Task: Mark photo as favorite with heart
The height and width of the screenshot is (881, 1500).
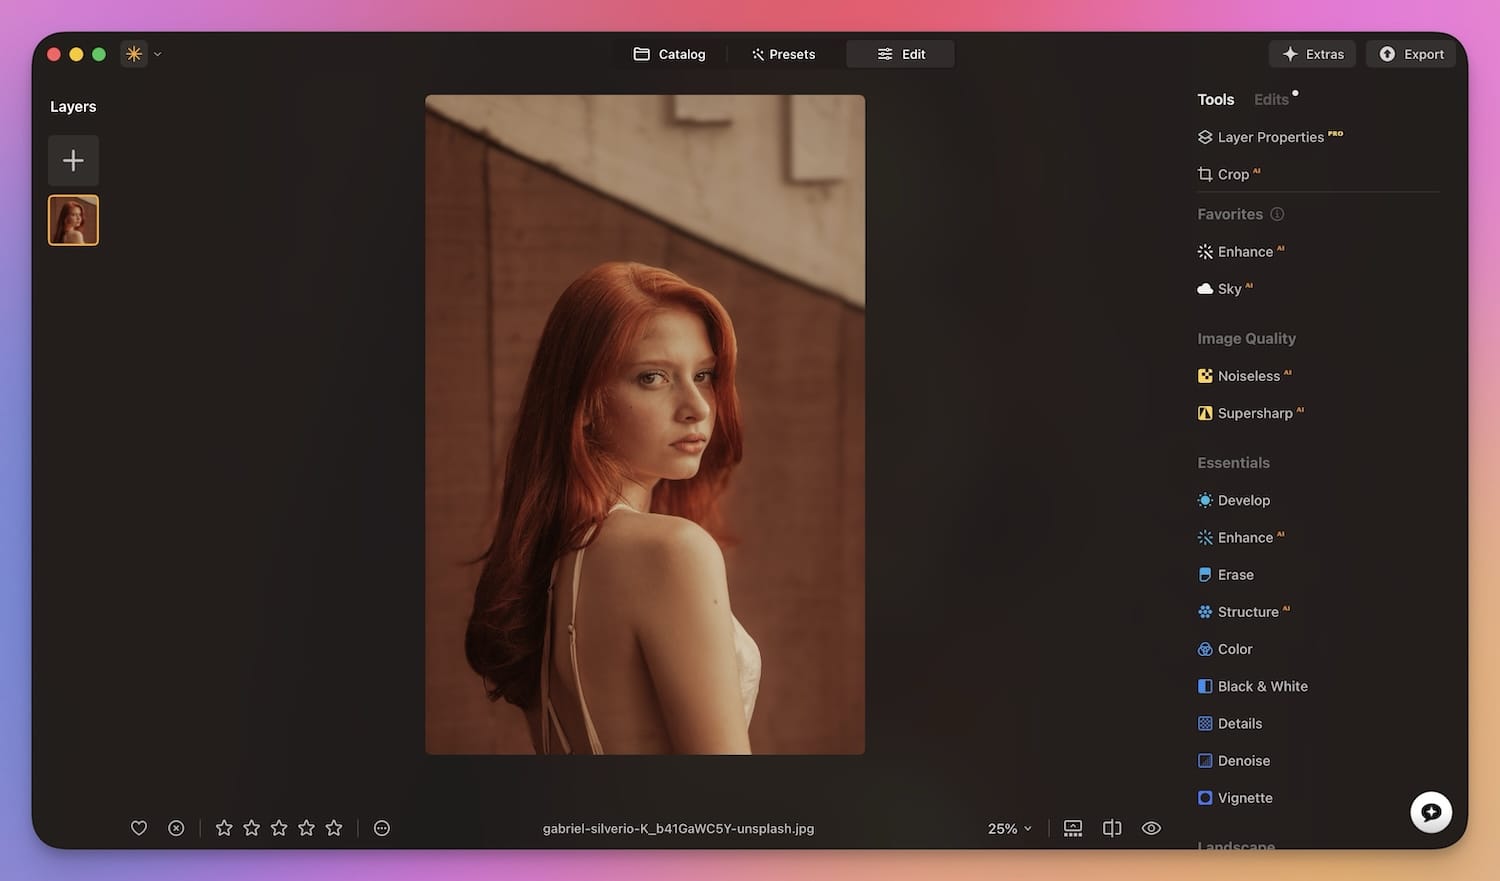Action: coord(139,828)
